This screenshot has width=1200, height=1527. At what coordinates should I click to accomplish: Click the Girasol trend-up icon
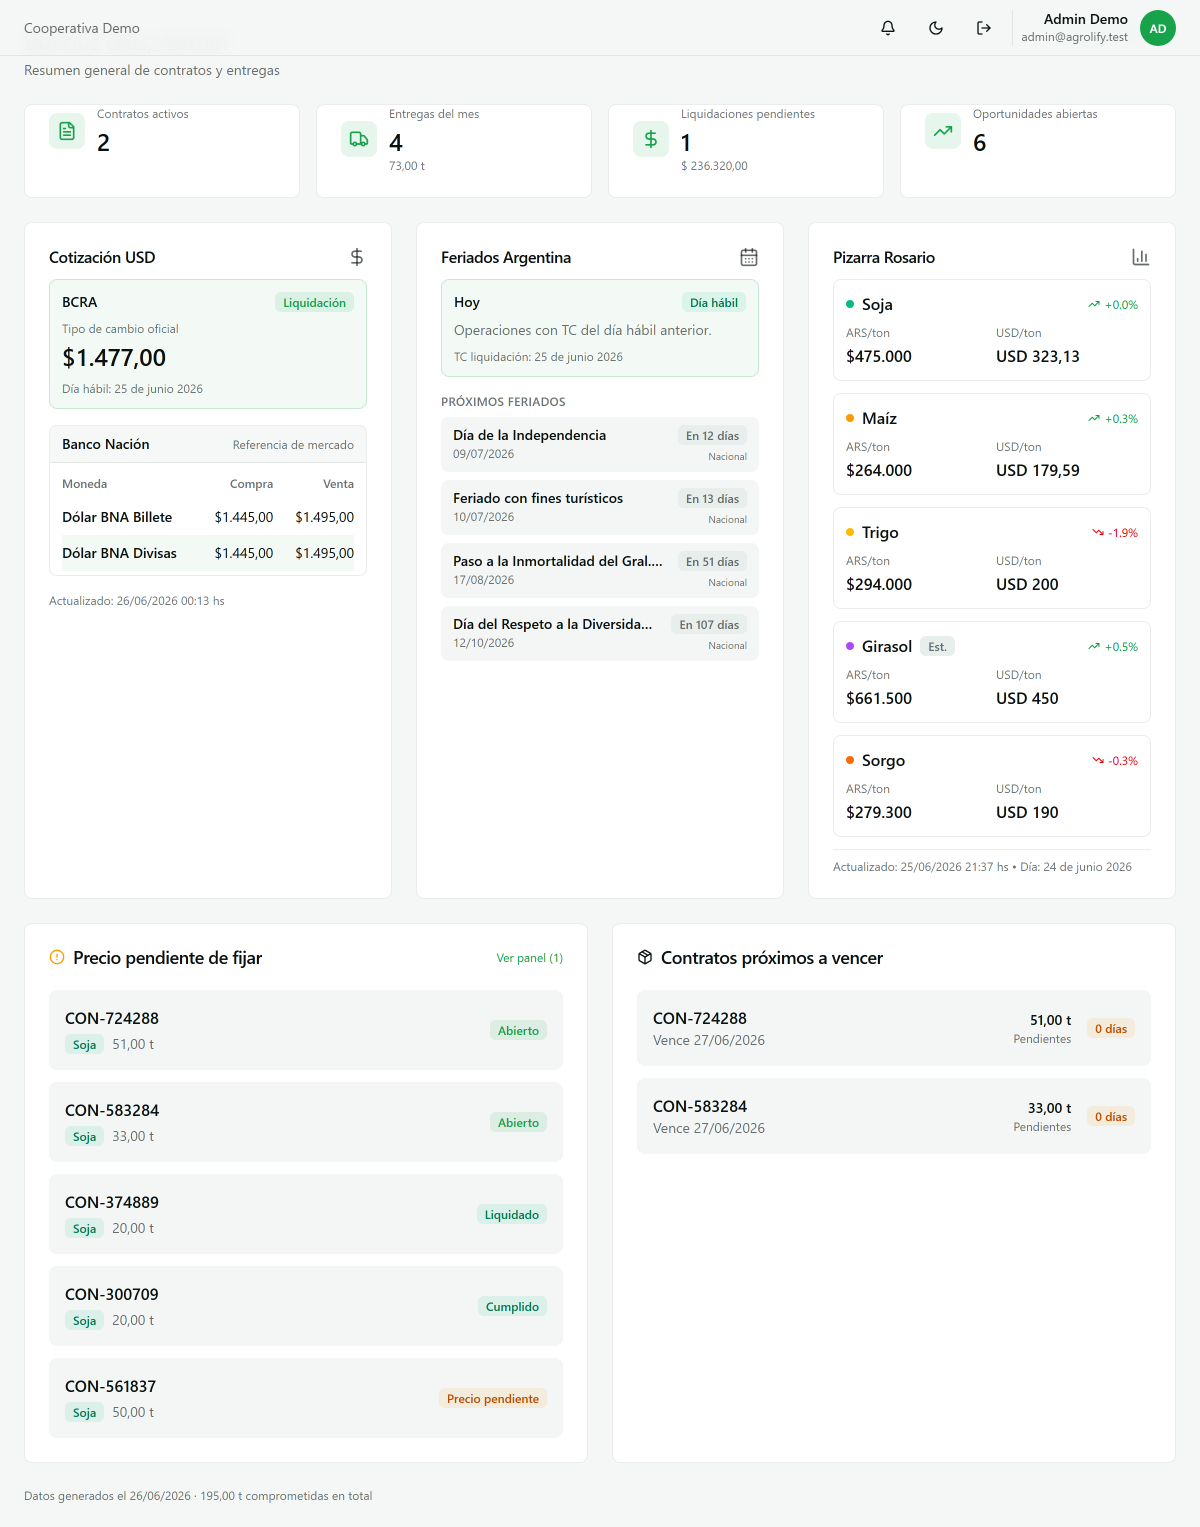coord(1094,647)
